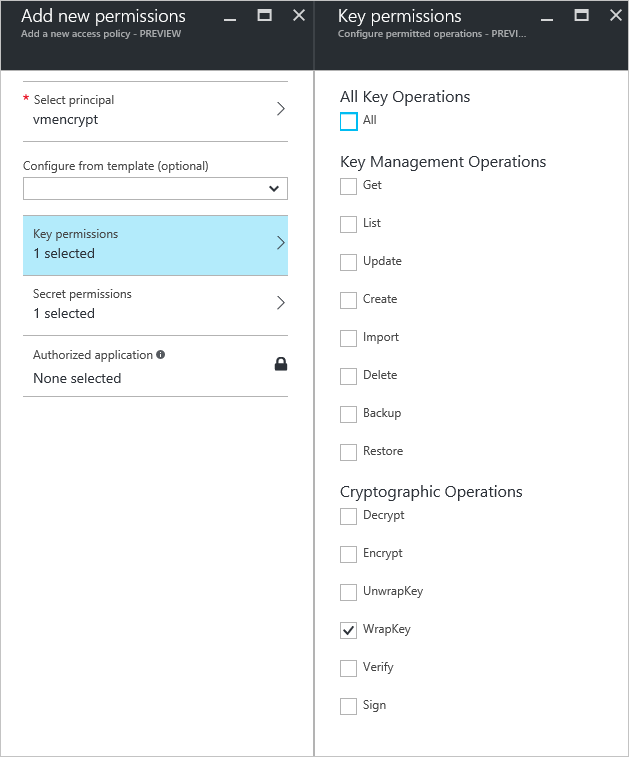The height and width of the screenshot is (757, 629).
Task: Maximize the Add new permissions blade
Action: (265, 15)
